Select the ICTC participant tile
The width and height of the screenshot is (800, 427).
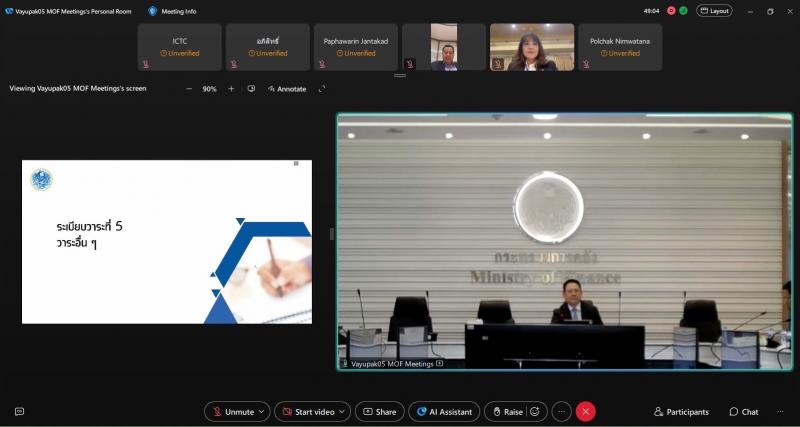(180, 47)
